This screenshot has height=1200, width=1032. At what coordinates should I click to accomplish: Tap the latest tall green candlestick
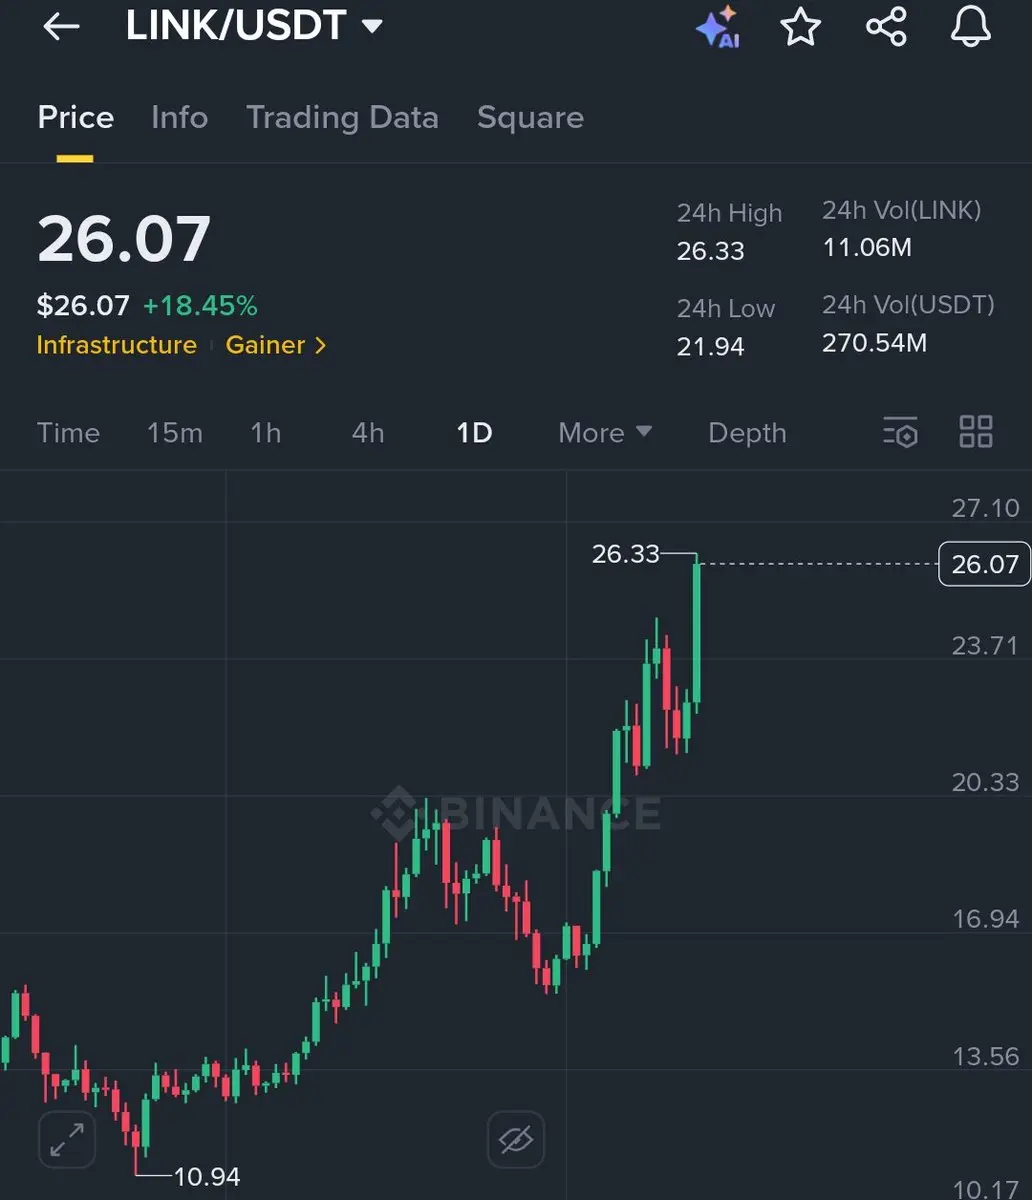tap(696, 633)
